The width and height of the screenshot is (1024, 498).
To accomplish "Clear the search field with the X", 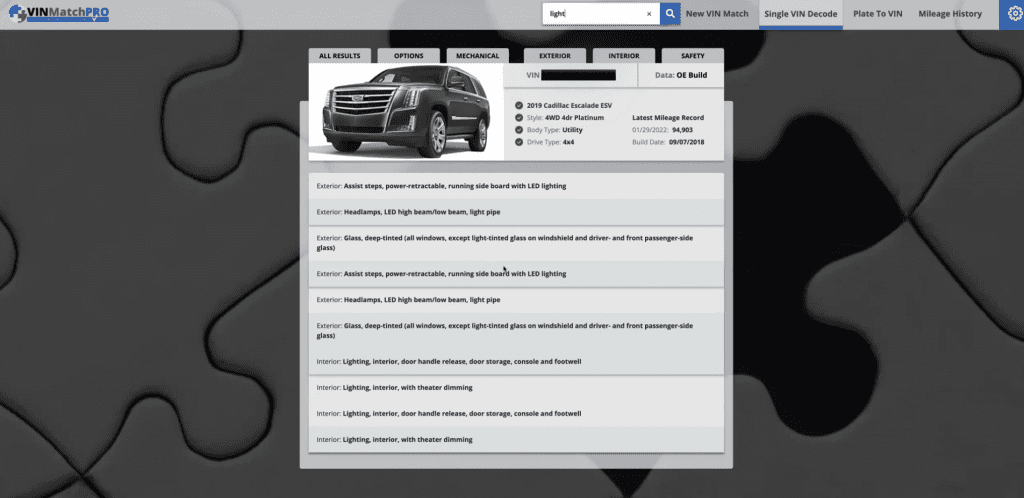I will [649, 14].
